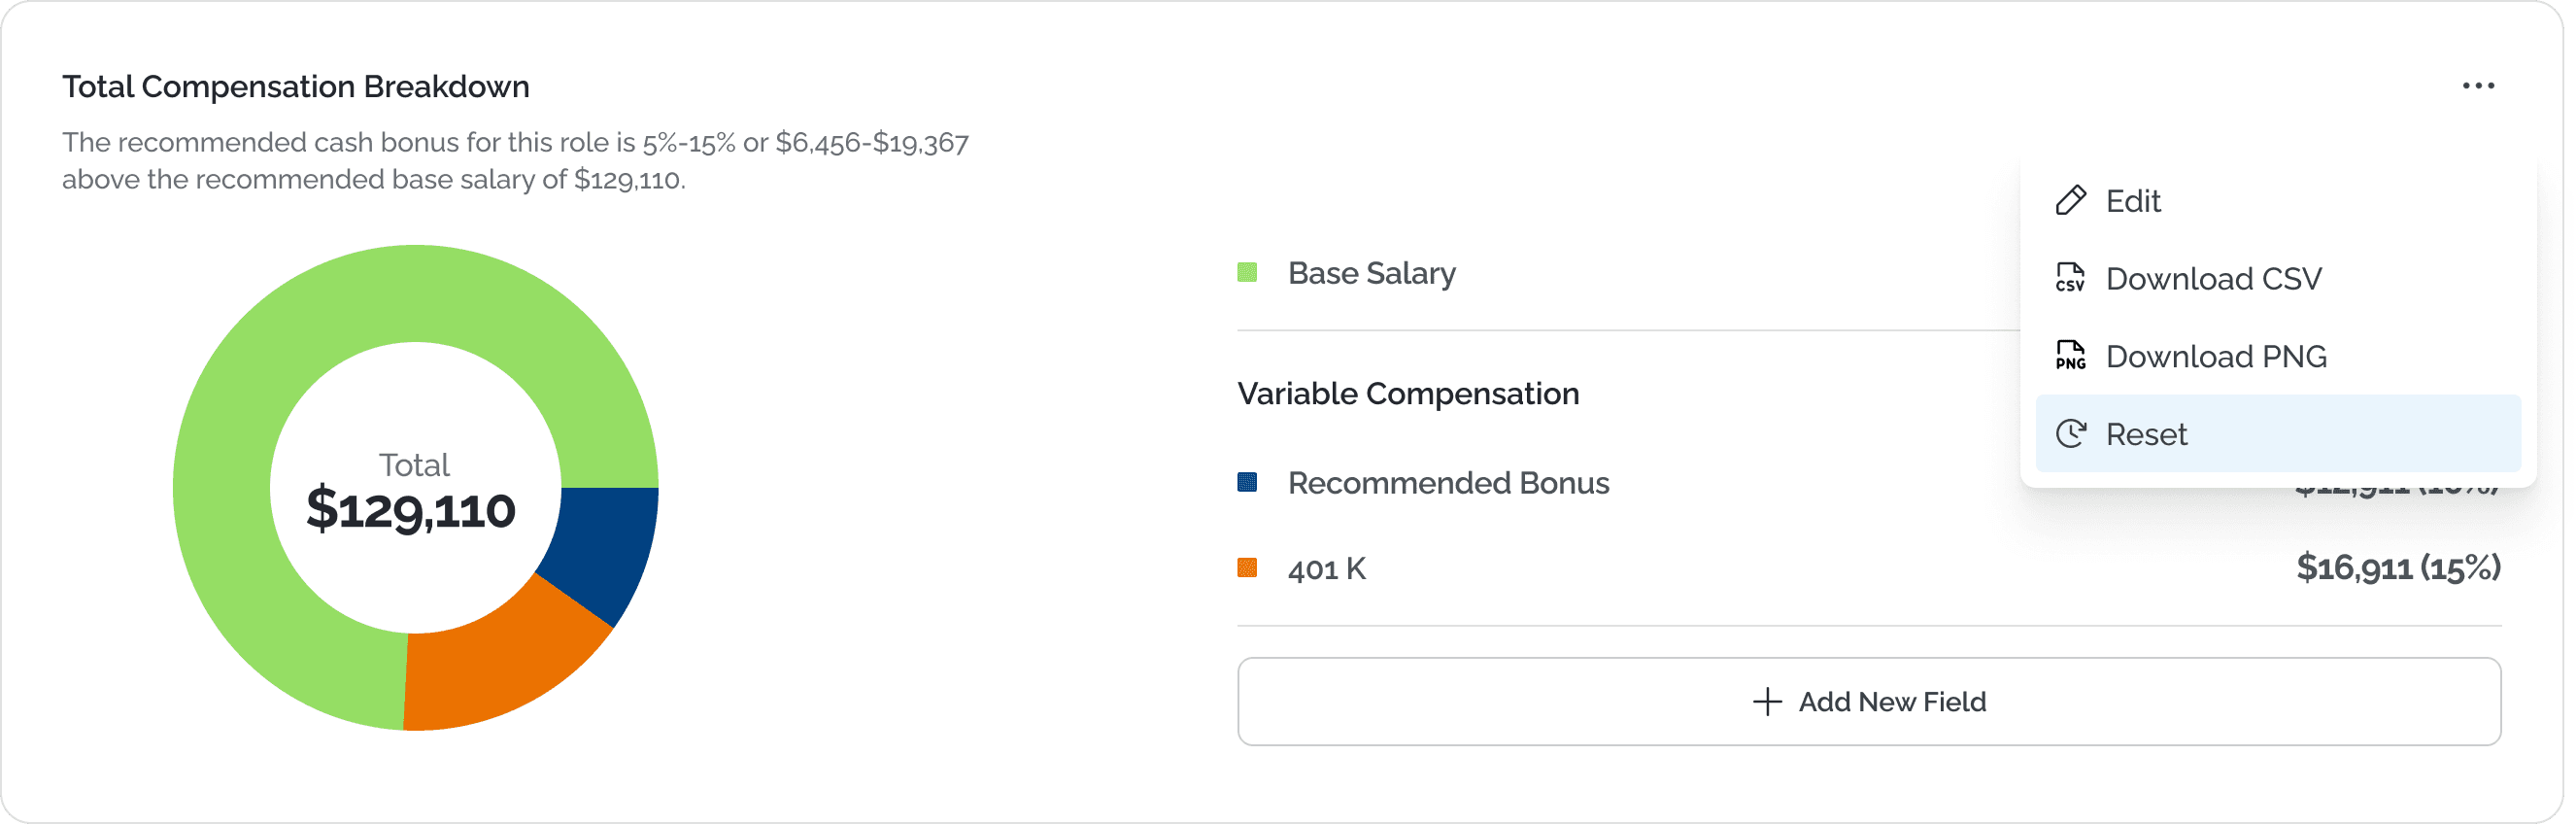The height and width of the screenshot is (824, 2576).
Task: Click the three-dot more options icon
Action: (2478, 86)
